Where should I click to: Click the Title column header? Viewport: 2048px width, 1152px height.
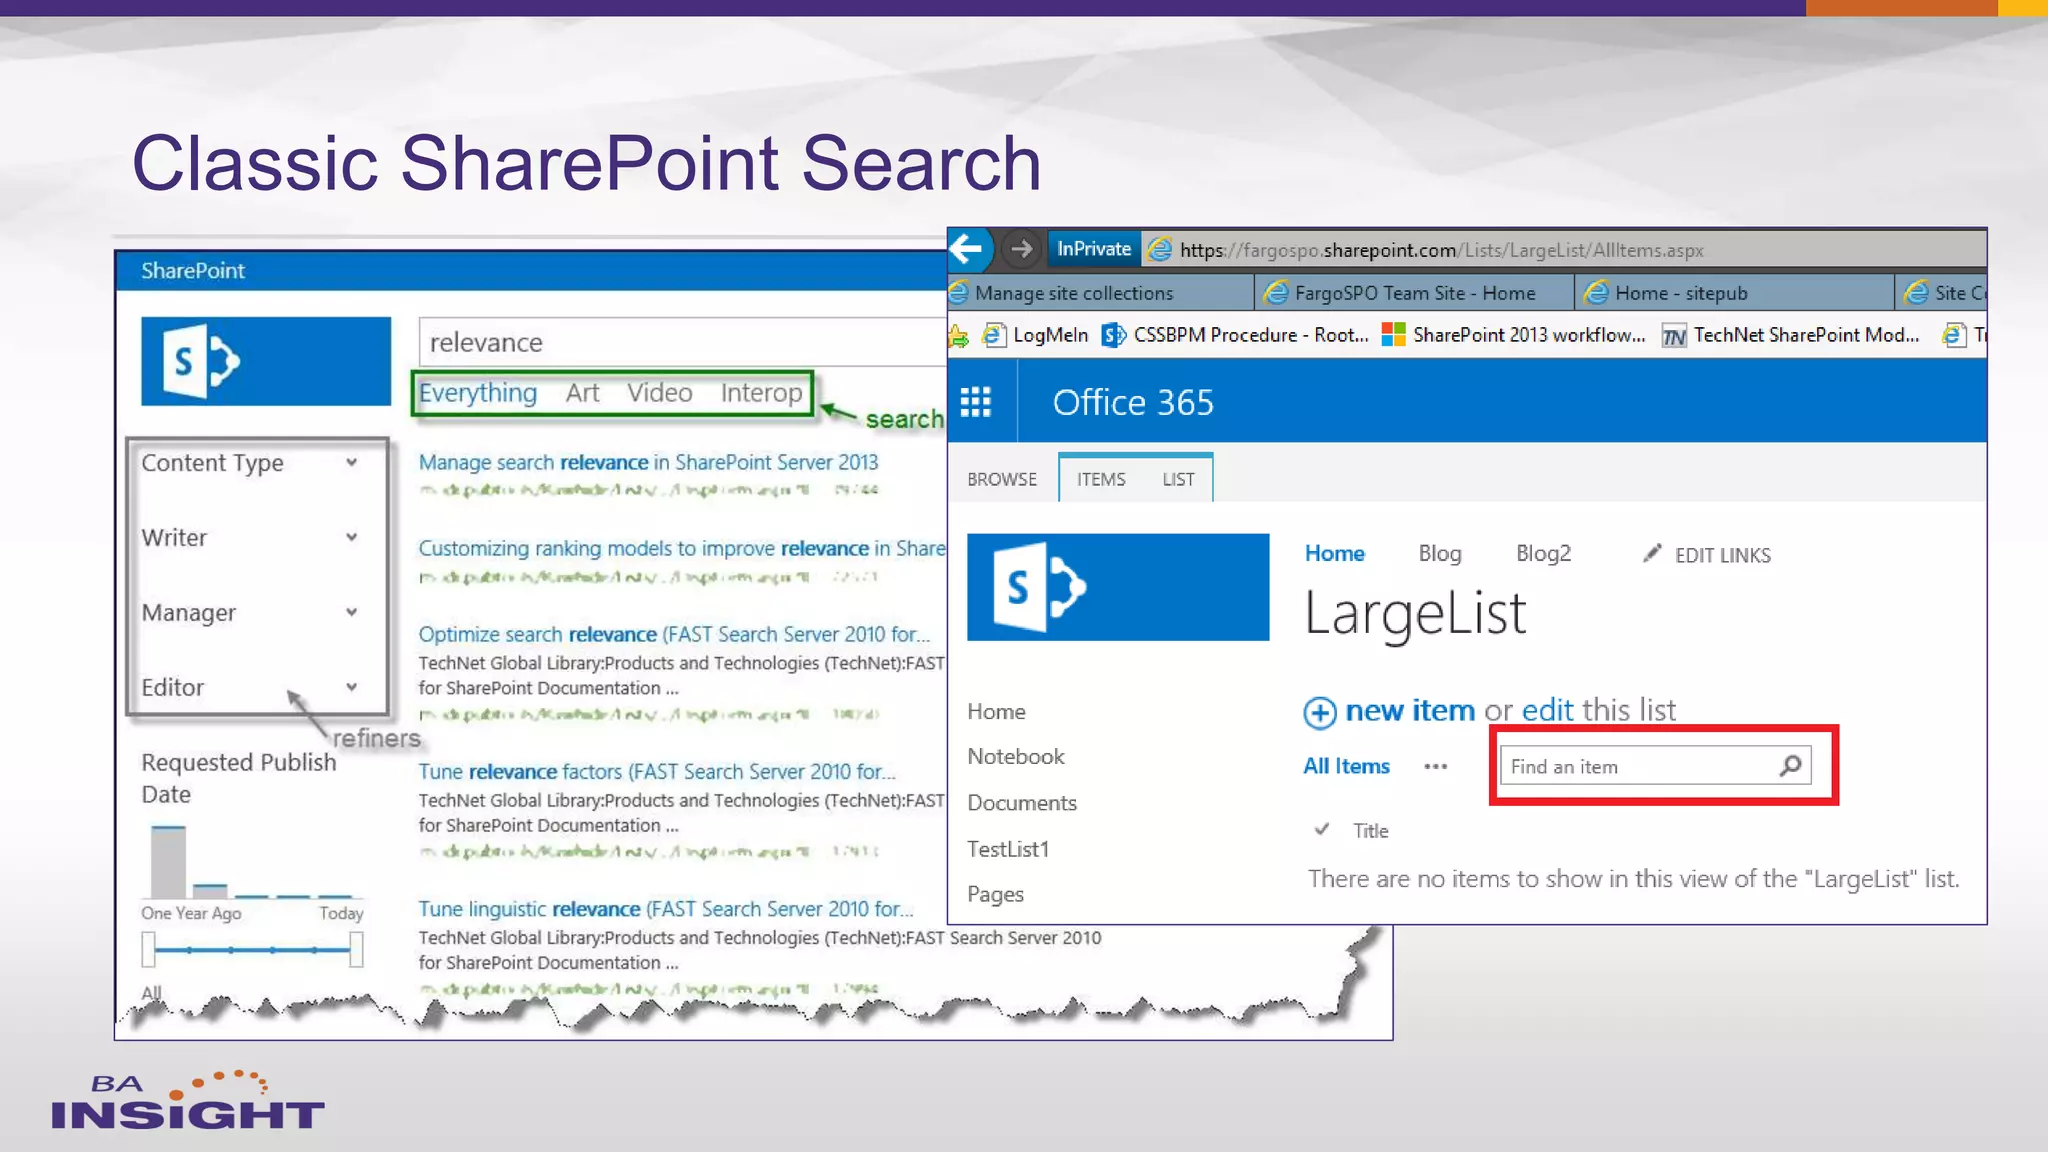click(1370, 830)
